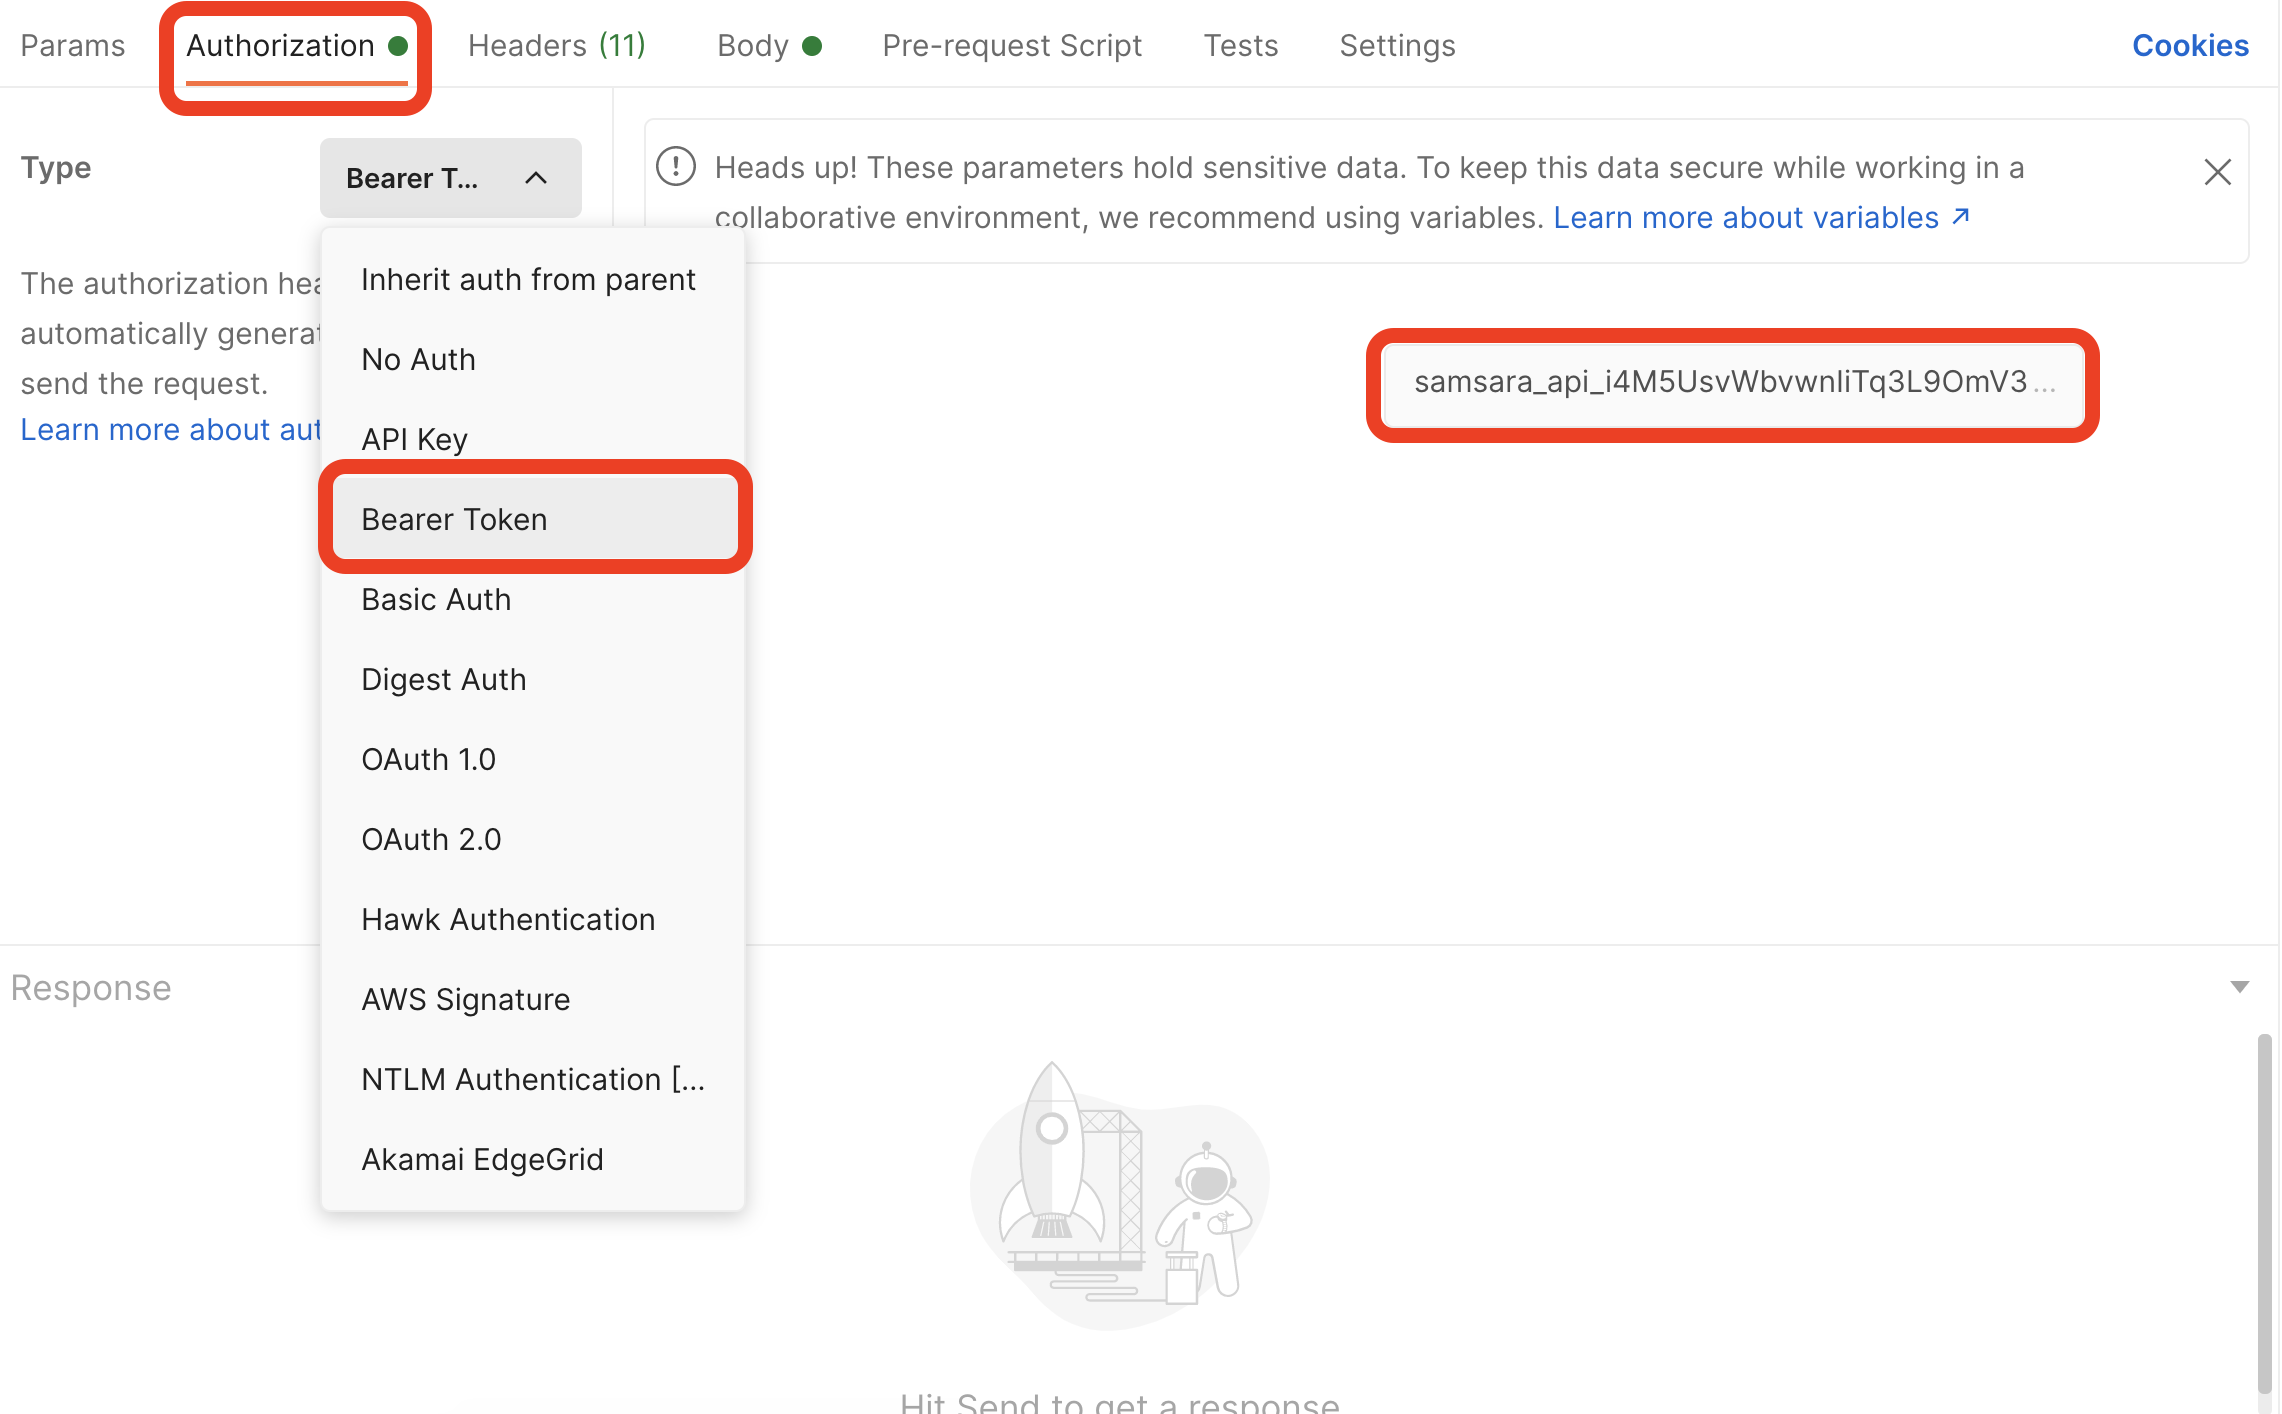The image size is (2282, 1414).
Task: Choose Basic Auth in the list
Action: click(436, 599)
